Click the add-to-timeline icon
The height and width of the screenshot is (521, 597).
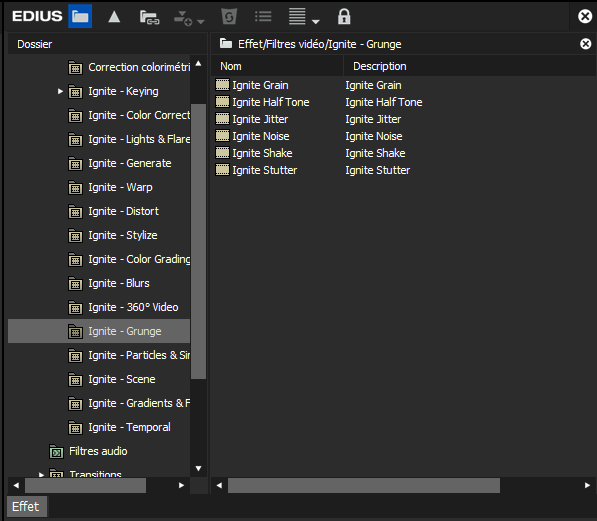click(183, 18)
